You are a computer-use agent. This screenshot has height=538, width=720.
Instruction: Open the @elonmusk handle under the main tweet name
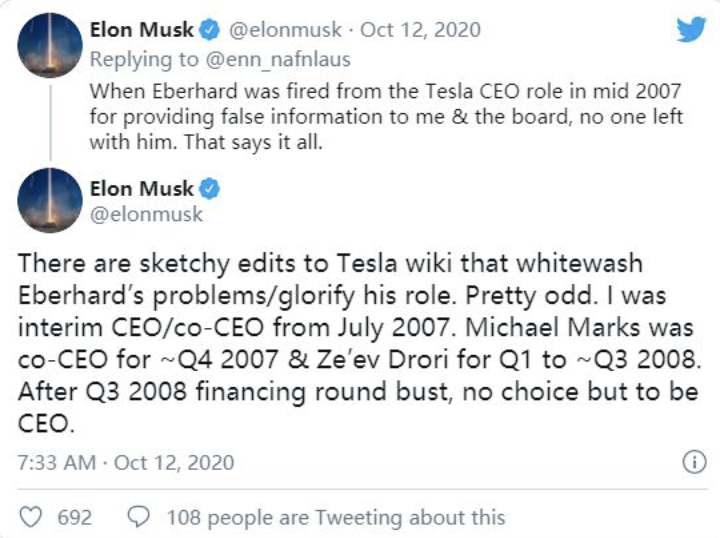[146, 214]
